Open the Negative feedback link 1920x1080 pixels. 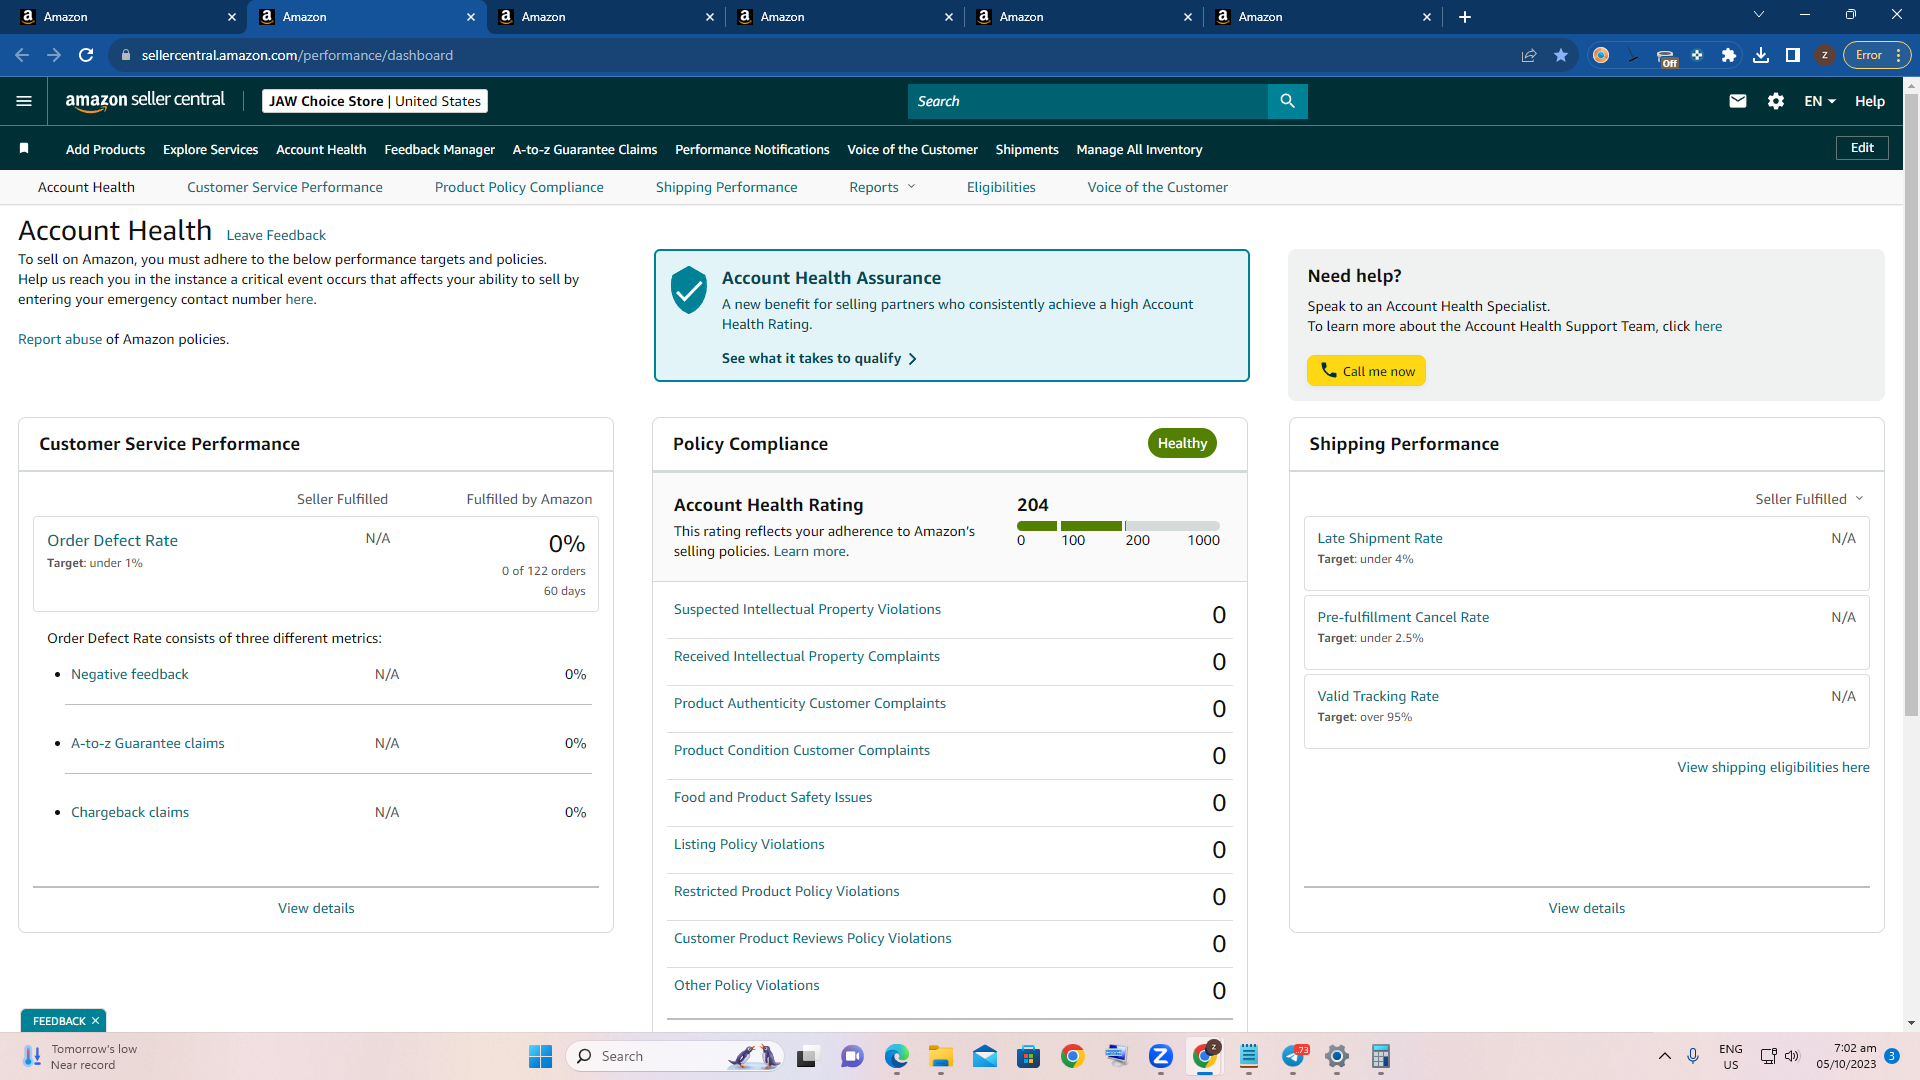pos(130,674)
